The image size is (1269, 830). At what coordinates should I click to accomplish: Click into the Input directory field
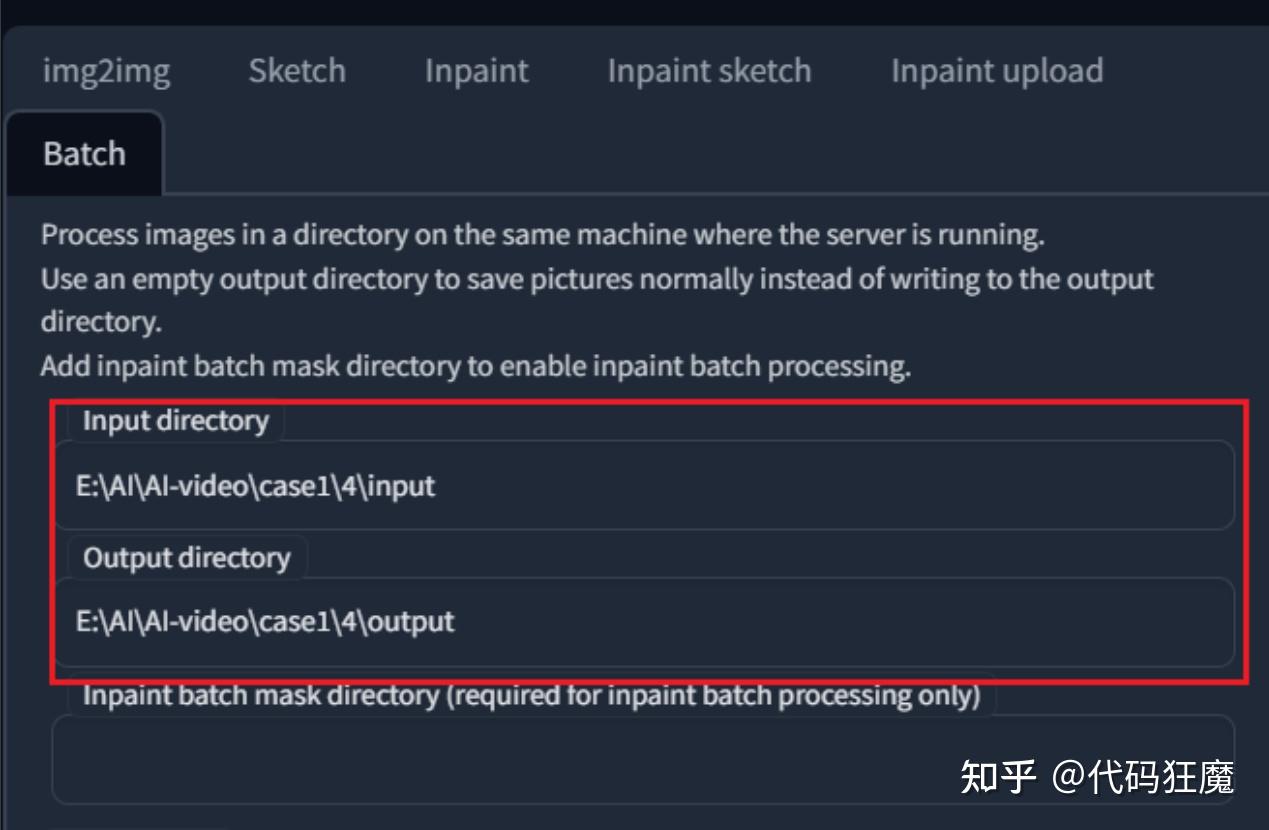tap(643, 486)
